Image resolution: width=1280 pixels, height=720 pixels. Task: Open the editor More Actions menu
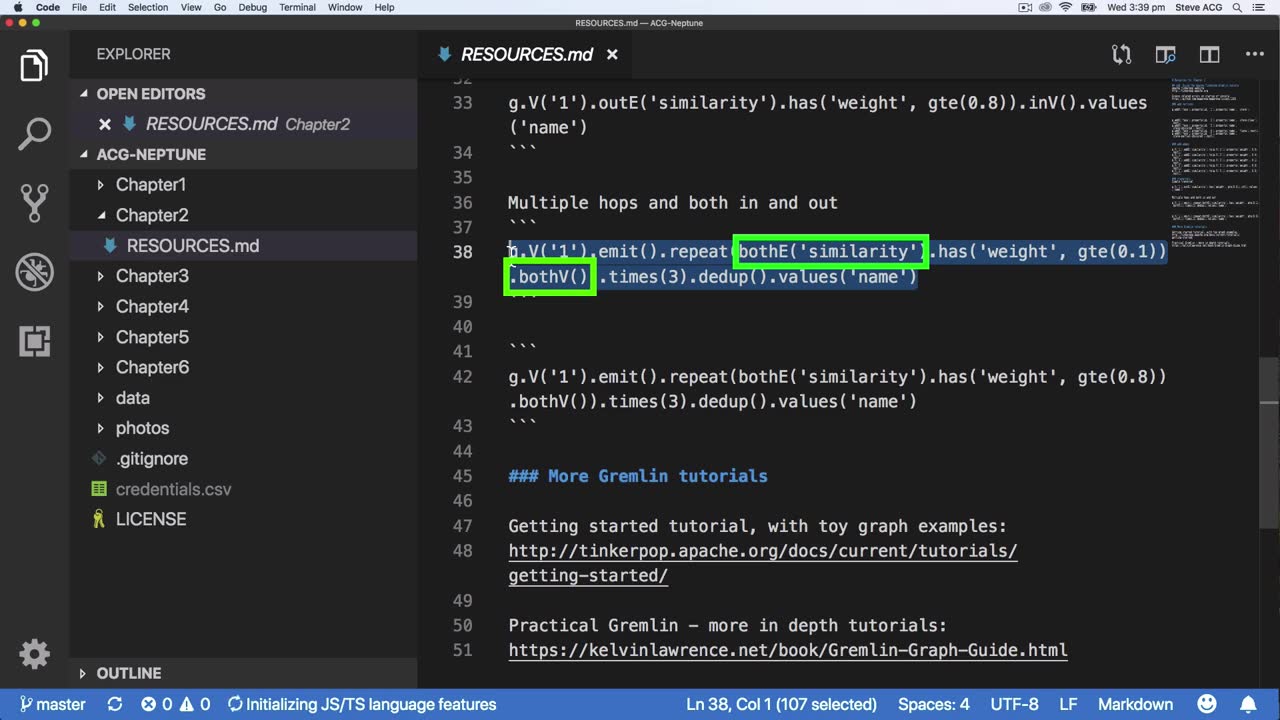click(x=1254, y=54)
